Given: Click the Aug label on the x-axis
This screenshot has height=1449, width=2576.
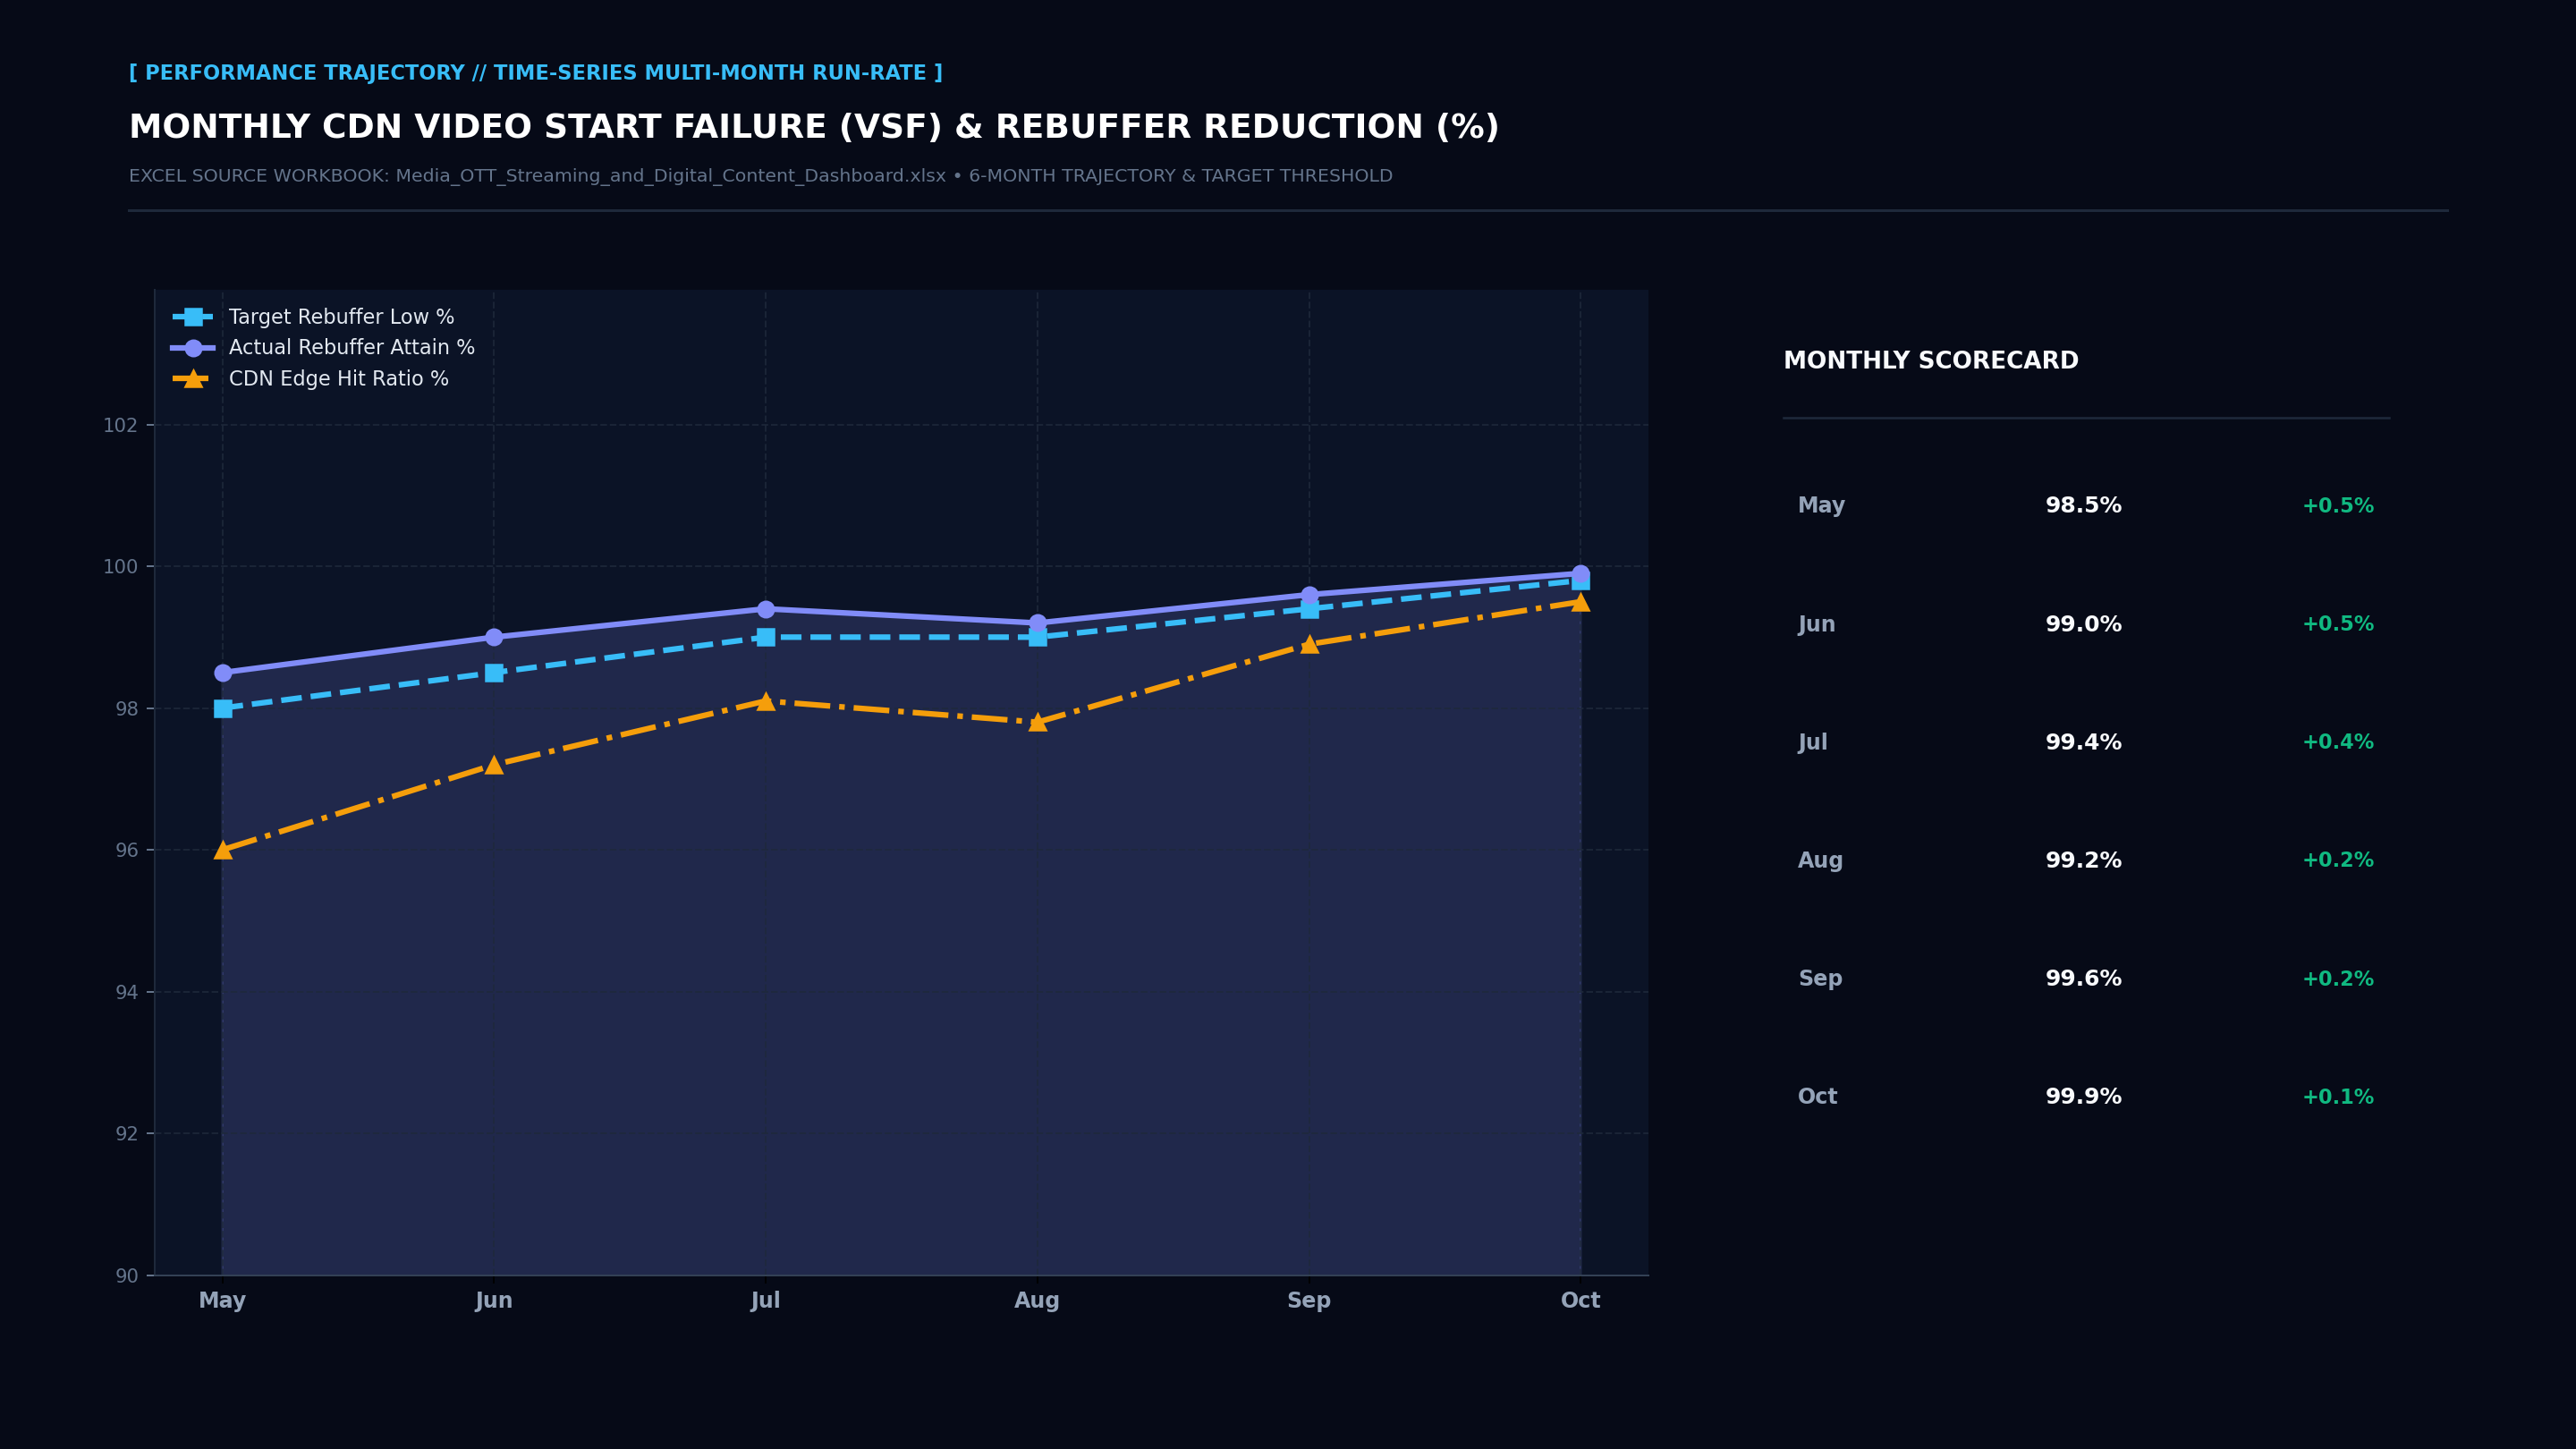Looking at the screenshot, I should pyautogui.click(x=1037, y=1301).
